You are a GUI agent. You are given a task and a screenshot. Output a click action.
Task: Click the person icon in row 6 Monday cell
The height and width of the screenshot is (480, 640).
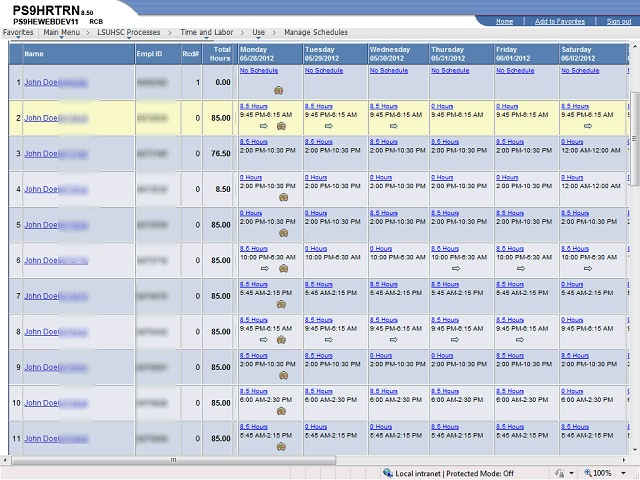click(283, 269)
